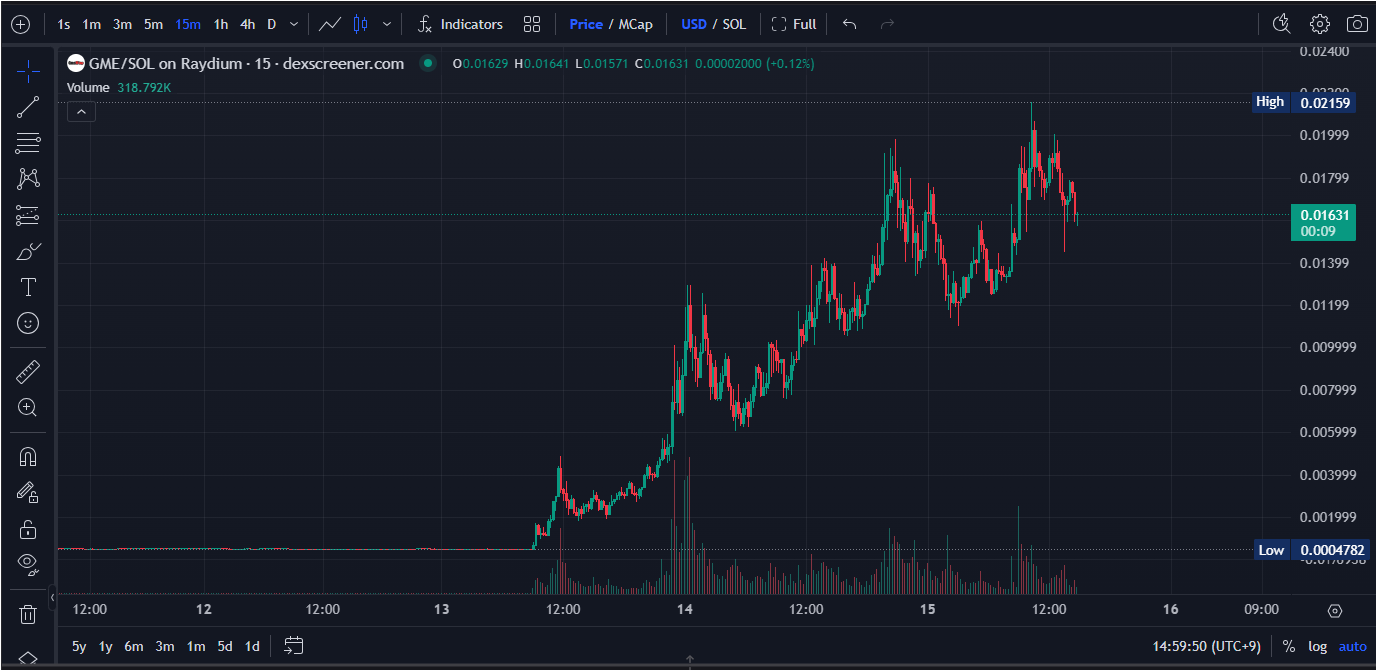
Task: Toggle magnet mode on
Action: [28, 457]
